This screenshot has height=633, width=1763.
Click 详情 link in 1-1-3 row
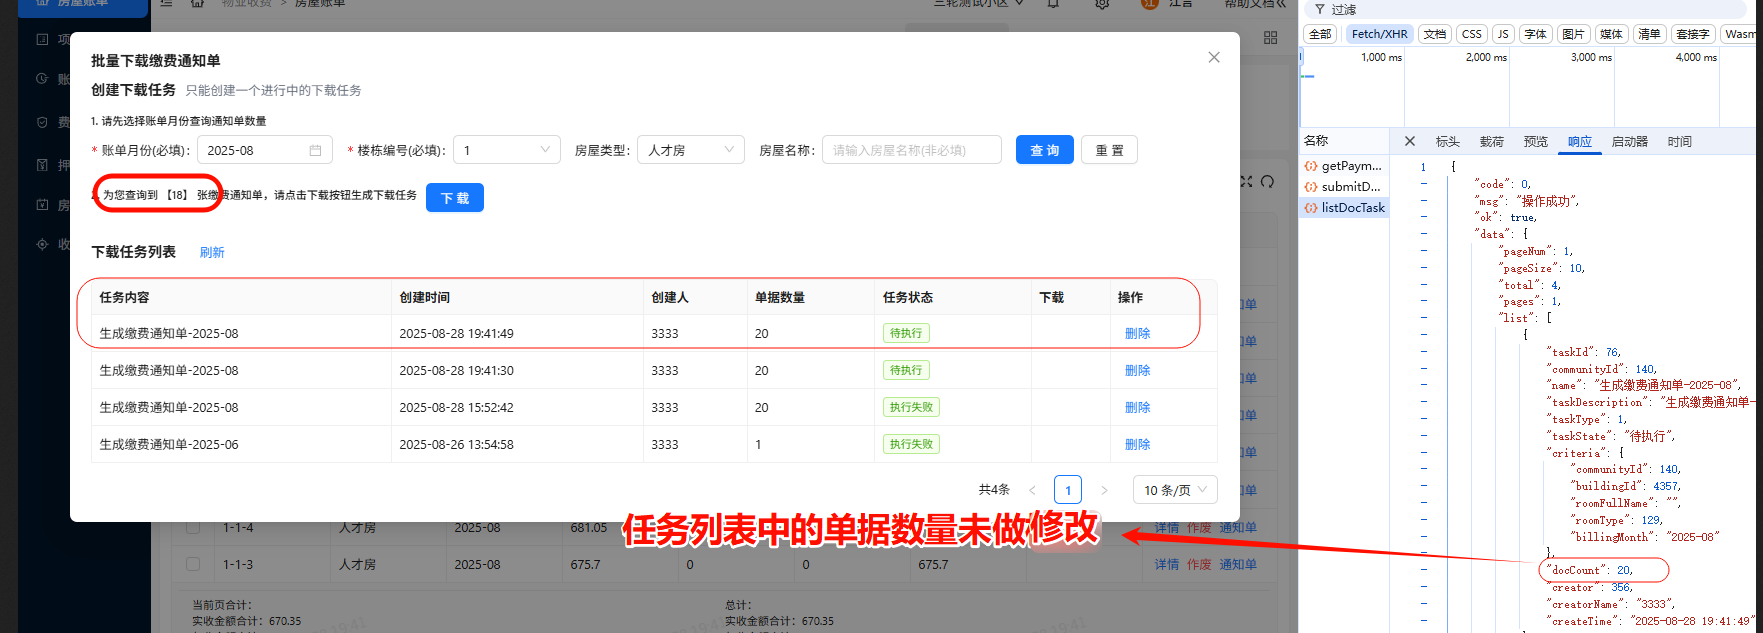click(x=1167, y=564)
